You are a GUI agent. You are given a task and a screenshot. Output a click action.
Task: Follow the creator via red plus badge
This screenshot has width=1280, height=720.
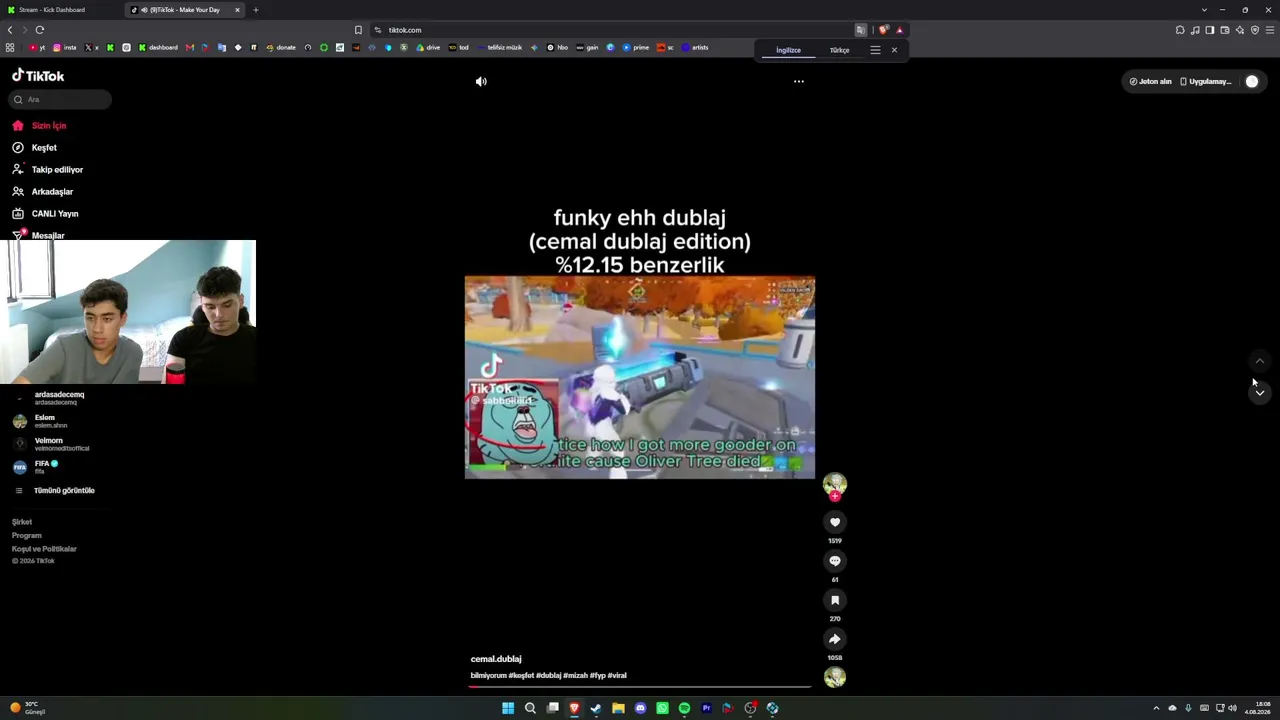(835, 496)
